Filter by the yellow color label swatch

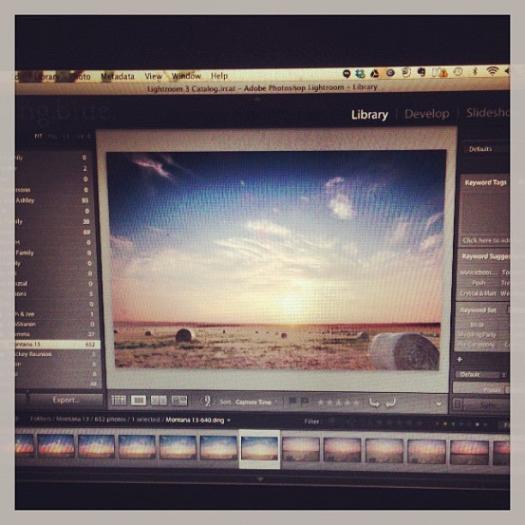(x=445, y=424)
